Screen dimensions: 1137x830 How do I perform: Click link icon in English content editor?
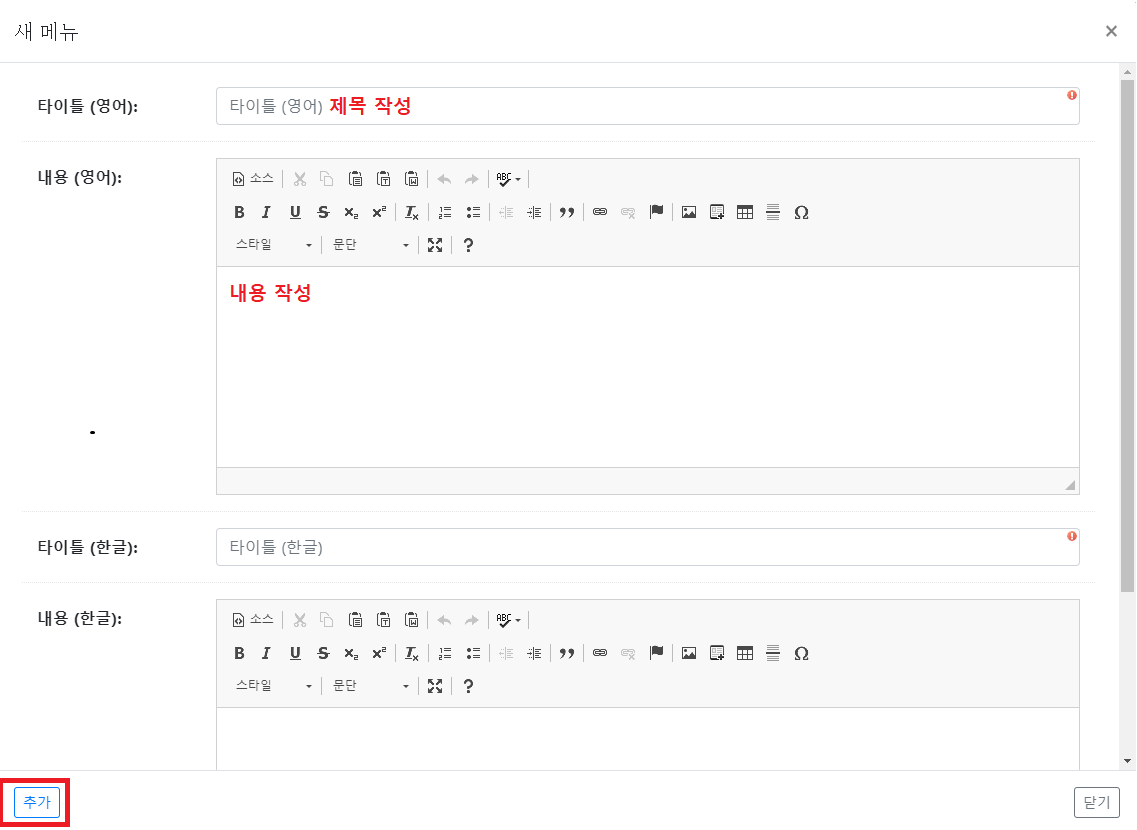[x=600, y=212]
